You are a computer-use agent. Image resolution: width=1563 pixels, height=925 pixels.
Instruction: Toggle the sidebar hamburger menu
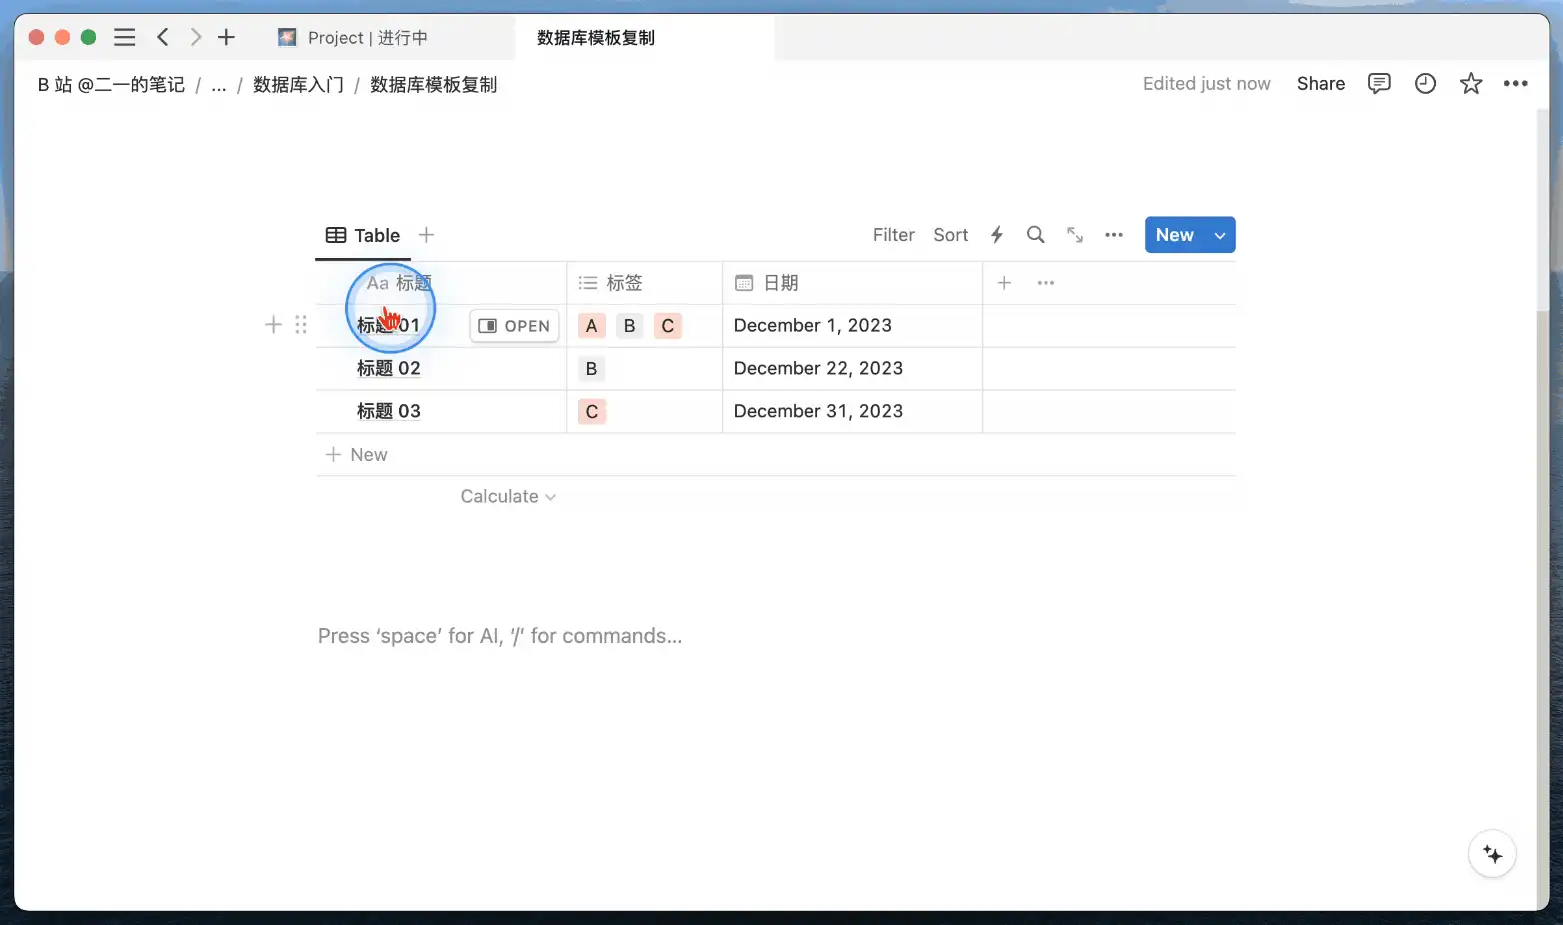click(124, 38)
